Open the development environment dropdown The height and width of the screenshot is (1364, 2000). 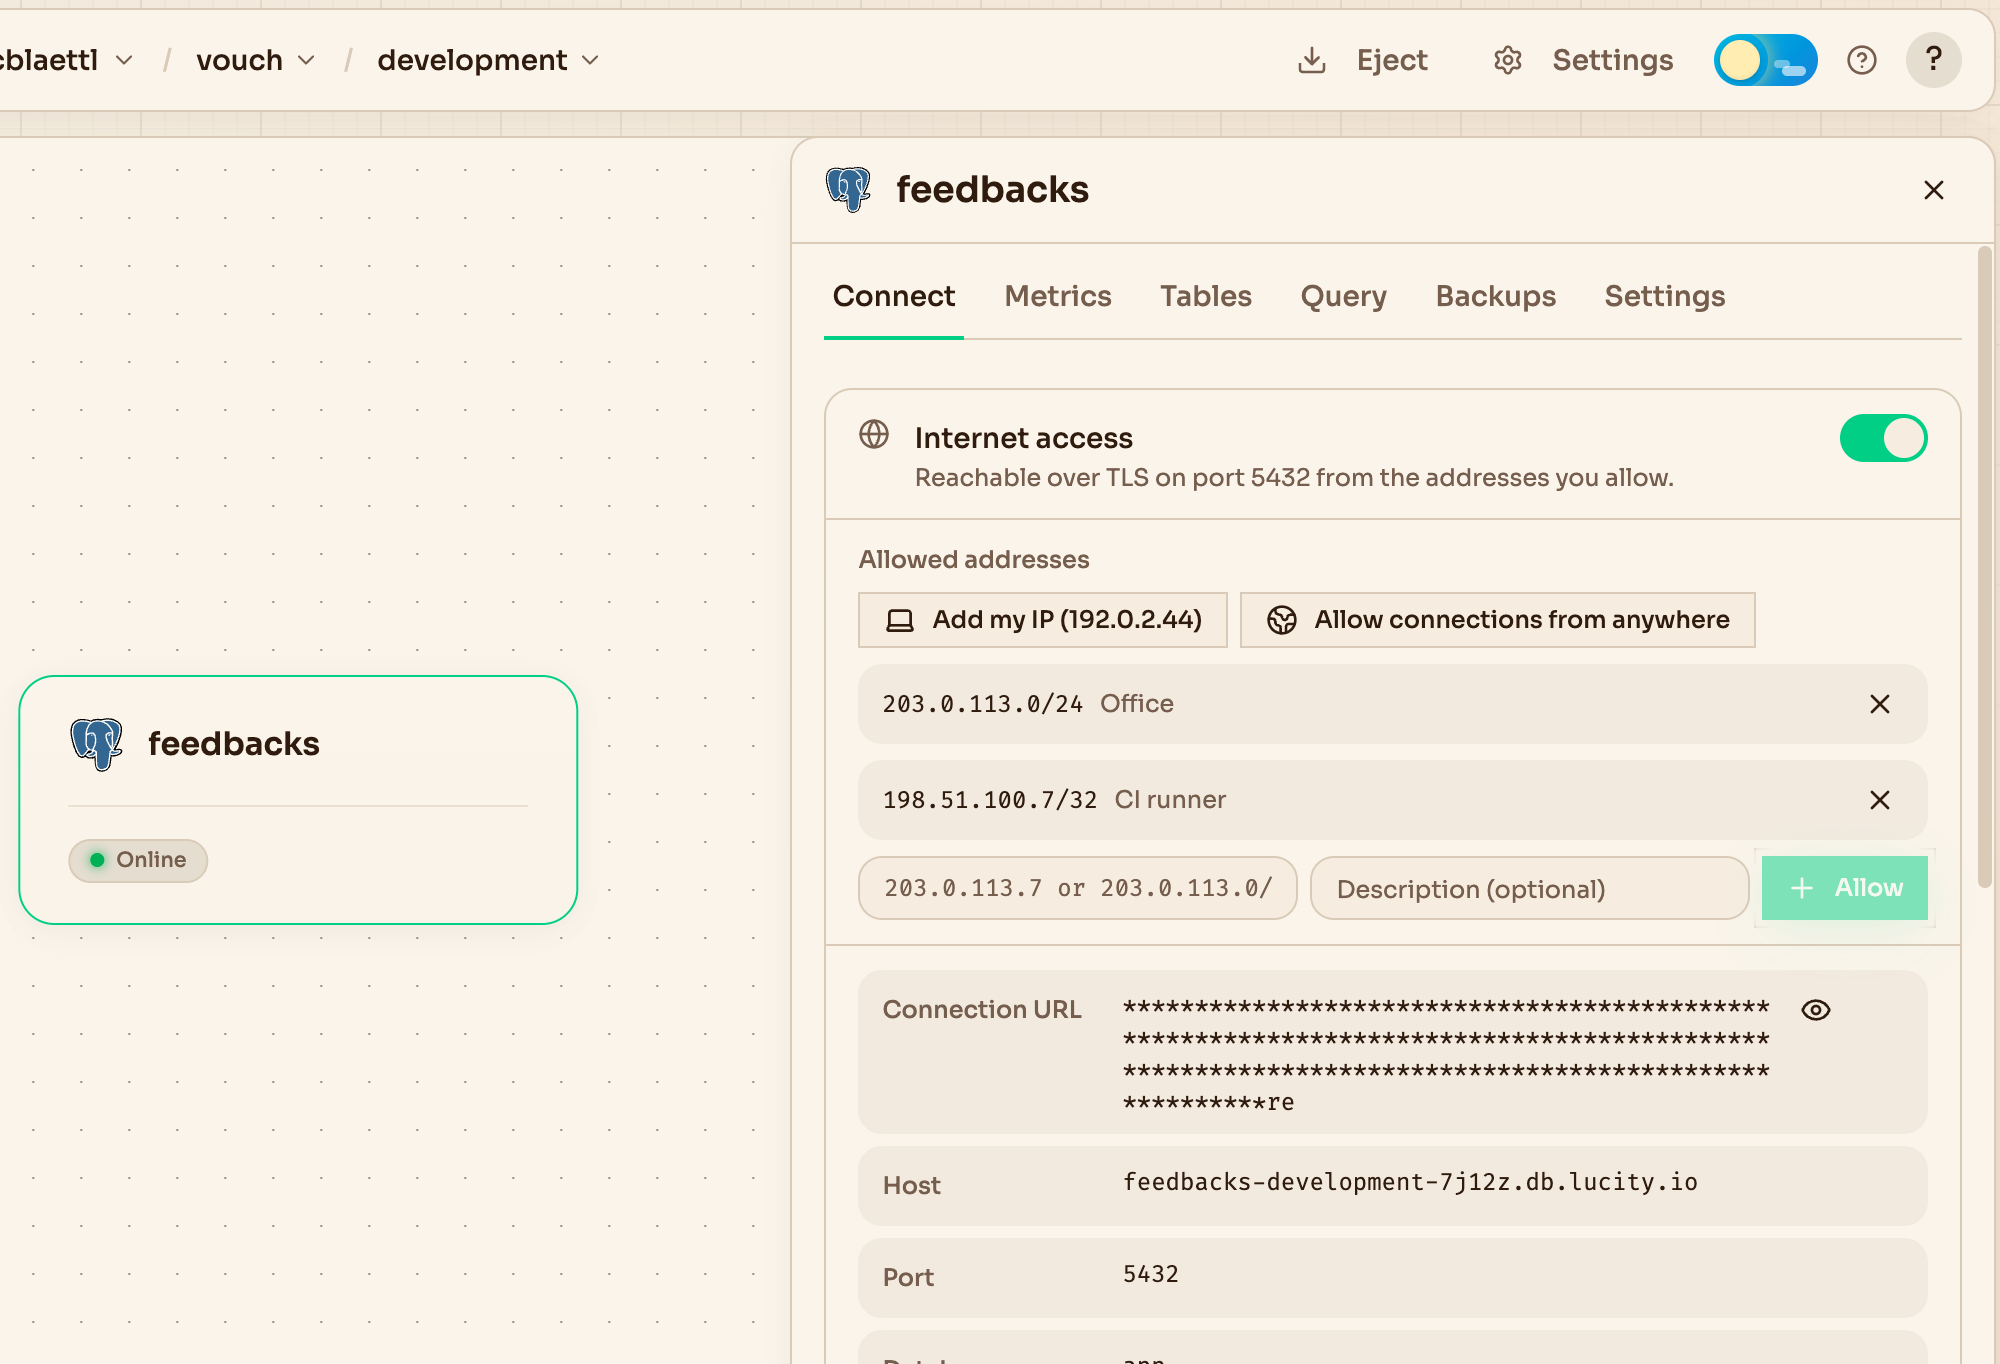pyautogui.click(x=488, y=60)
